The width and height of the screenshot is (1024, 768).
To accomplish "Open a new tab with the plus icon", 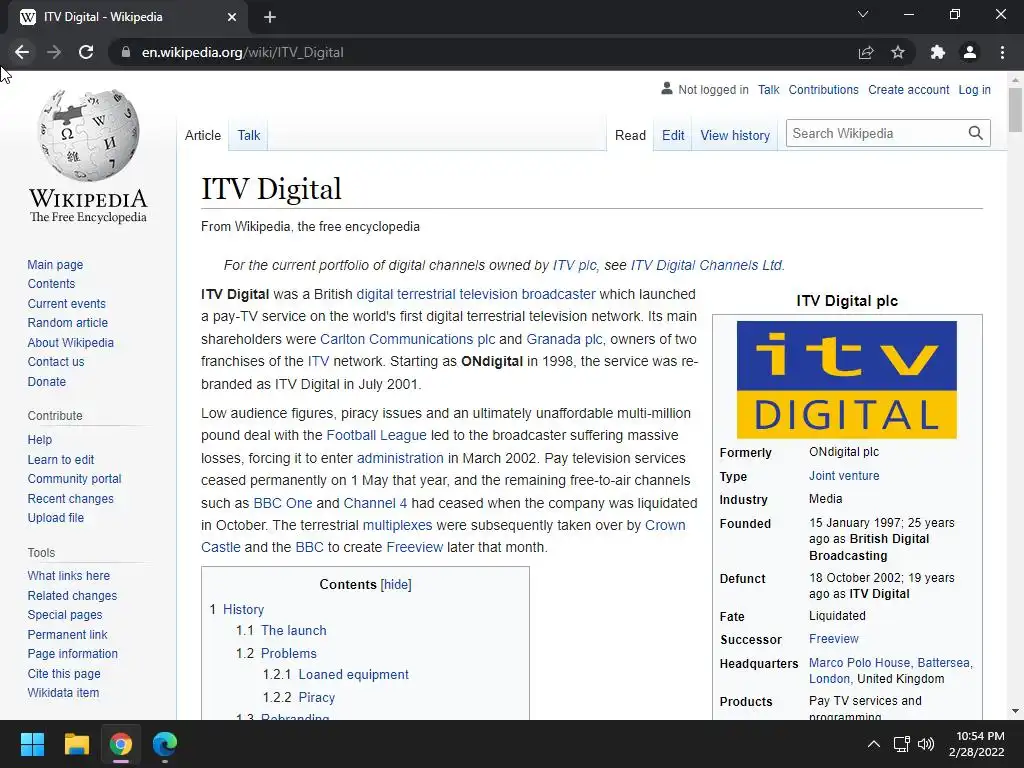I will [270, 17].
